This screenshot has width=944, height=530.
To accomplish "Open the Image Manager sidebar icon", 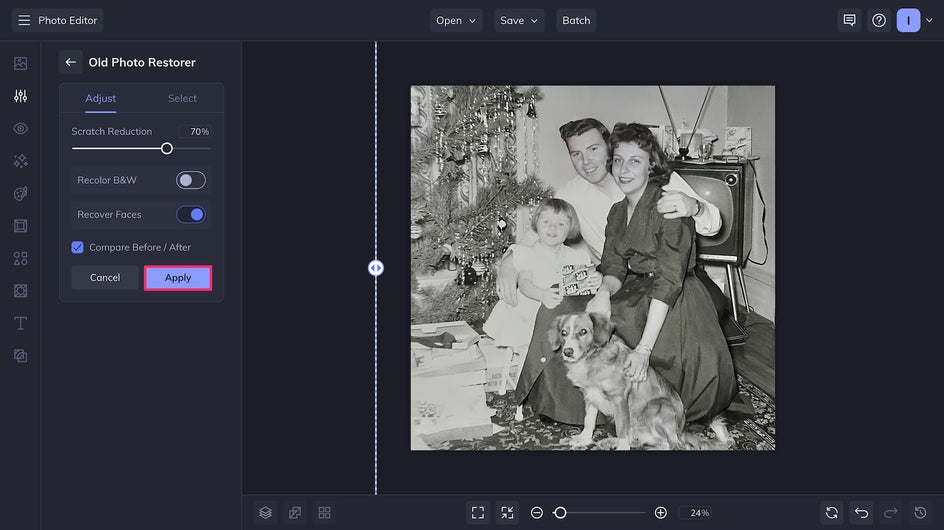I will [x=20, y=63].
